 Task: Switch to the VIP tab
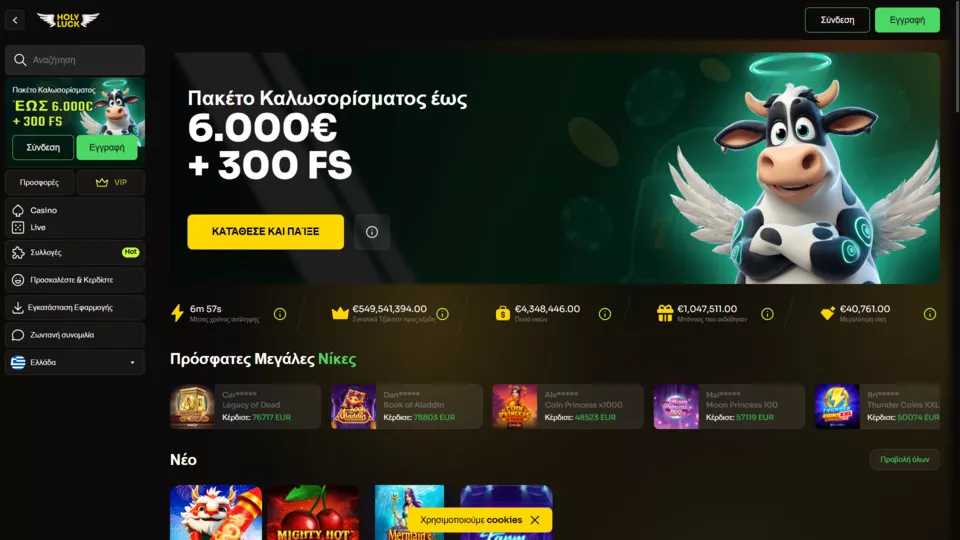[111, 182]
